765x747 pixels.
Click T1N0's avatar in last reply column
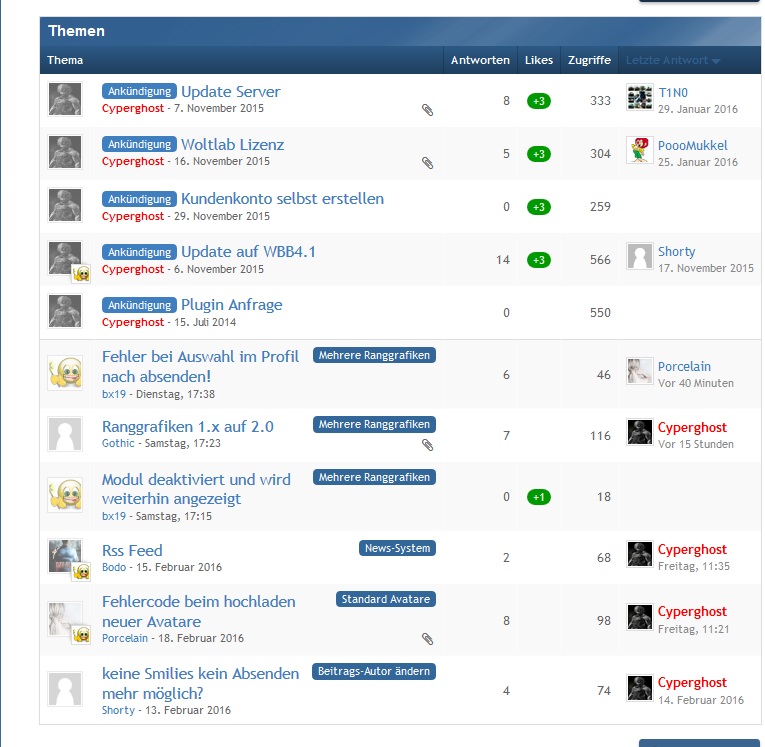tap(639, 98)
